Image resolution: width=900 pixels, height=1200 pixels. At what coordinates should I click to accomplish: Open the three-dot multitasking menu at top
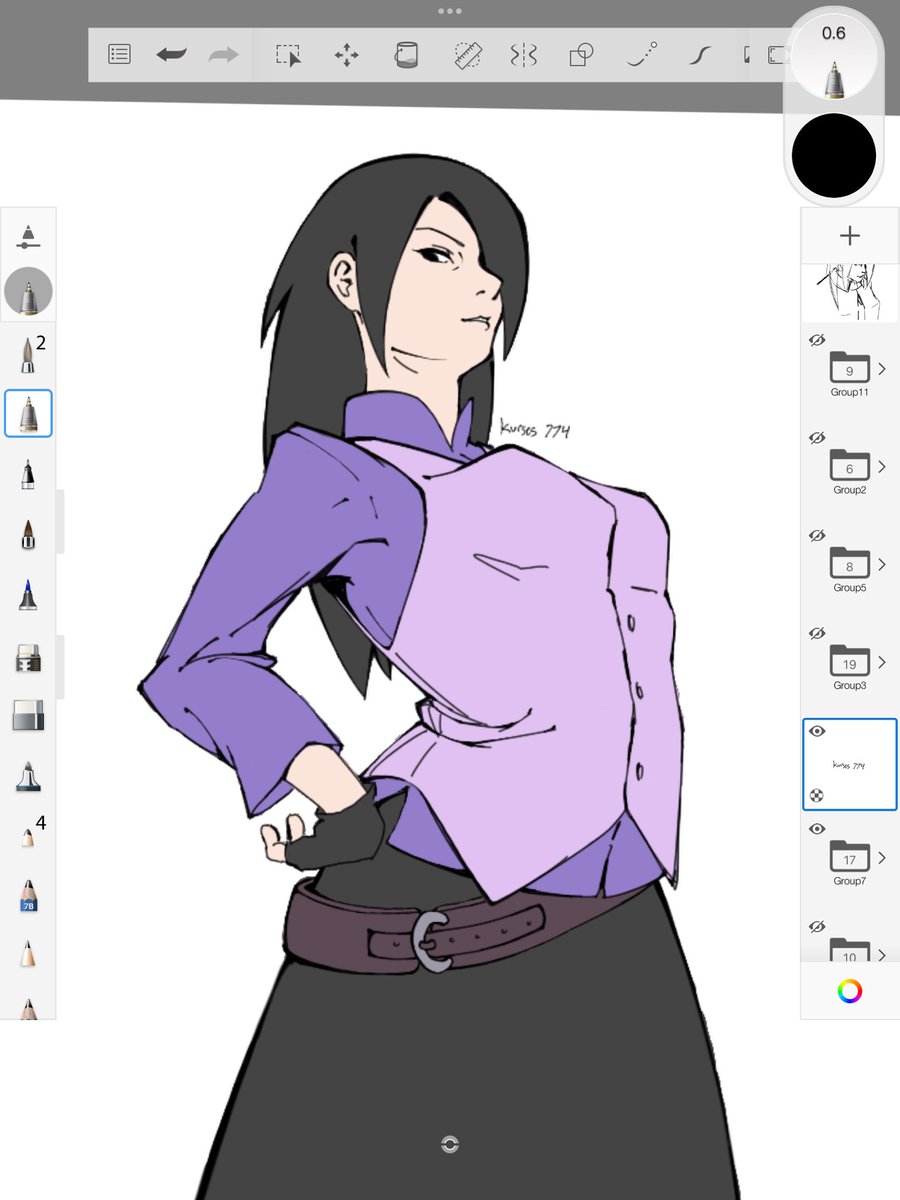(450, 11)
